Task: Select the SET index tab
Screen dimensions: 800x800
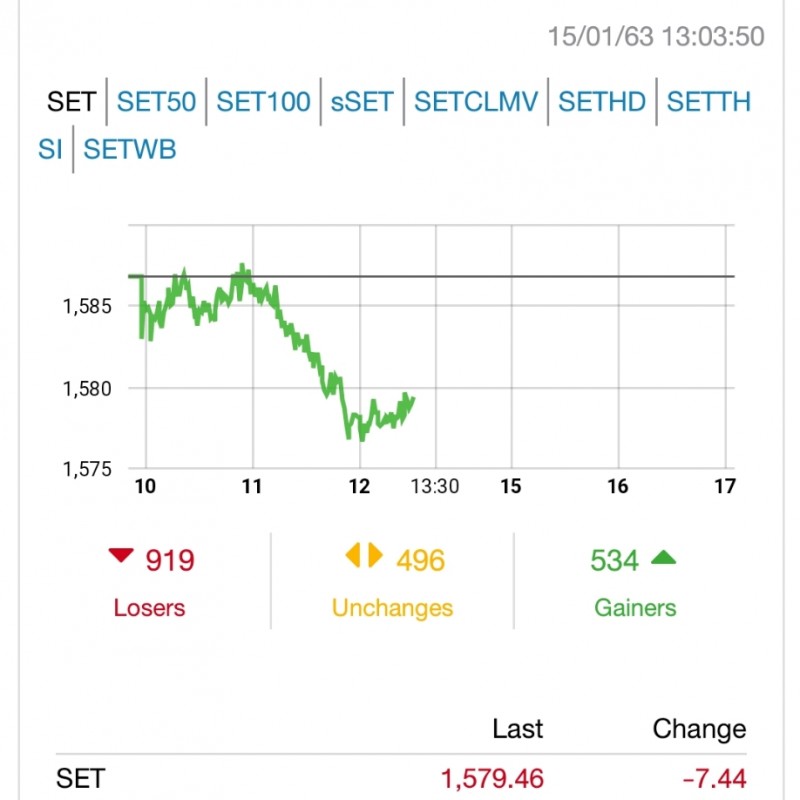Action: tap(71, 102)
